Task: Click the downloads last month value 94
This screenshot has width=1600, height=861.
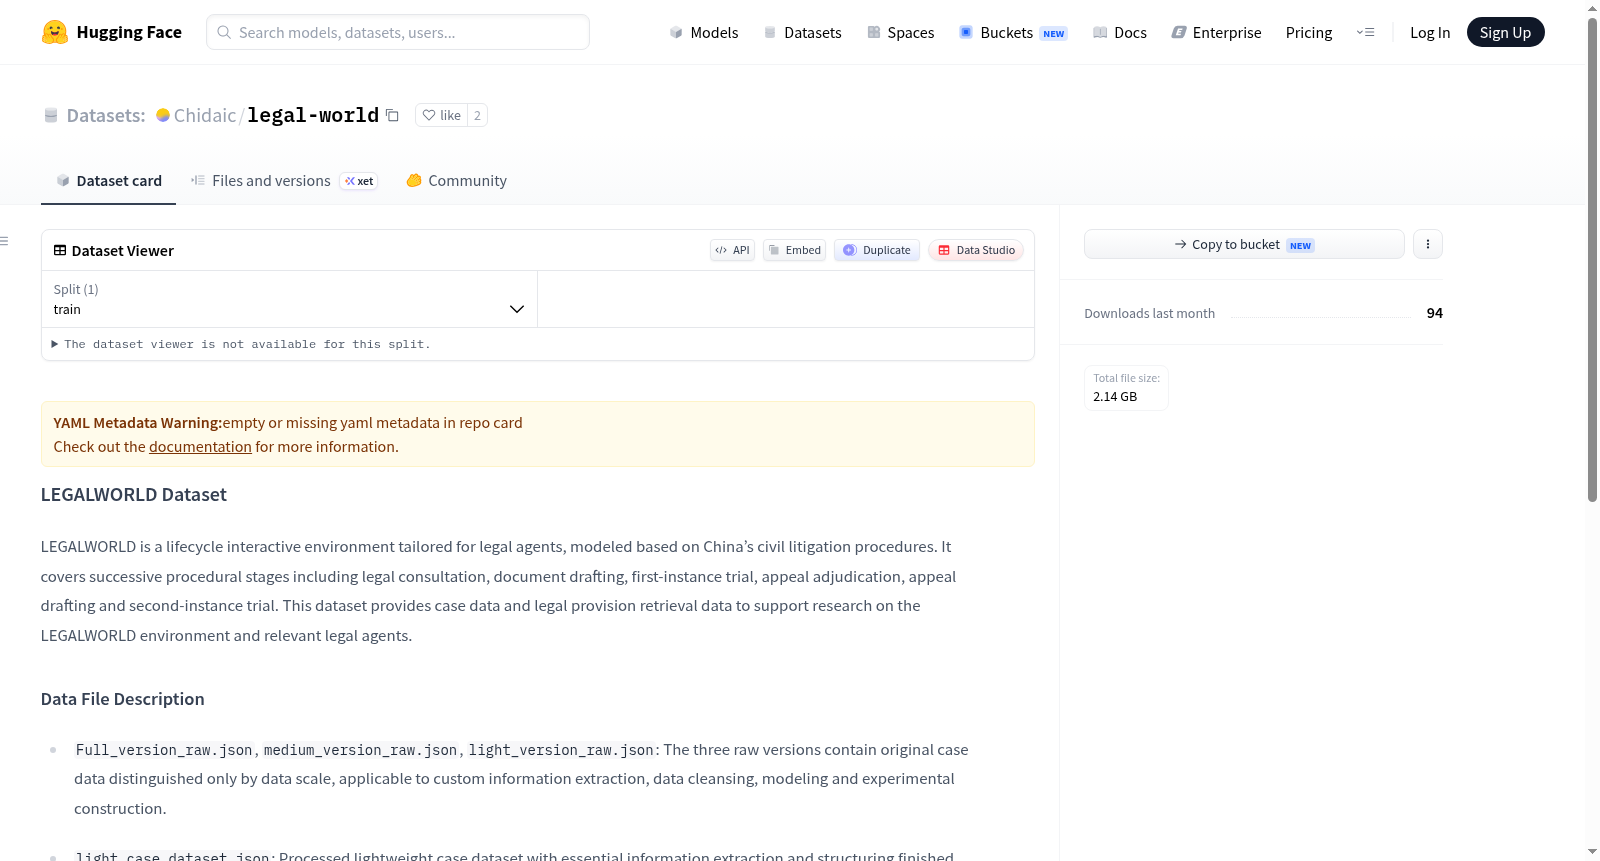Action: (x=1434, y=313)
